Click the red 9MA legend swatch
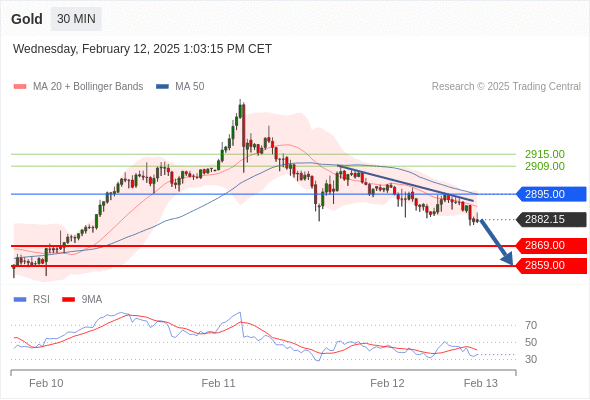590x400 pixels. tap(68, 300)
